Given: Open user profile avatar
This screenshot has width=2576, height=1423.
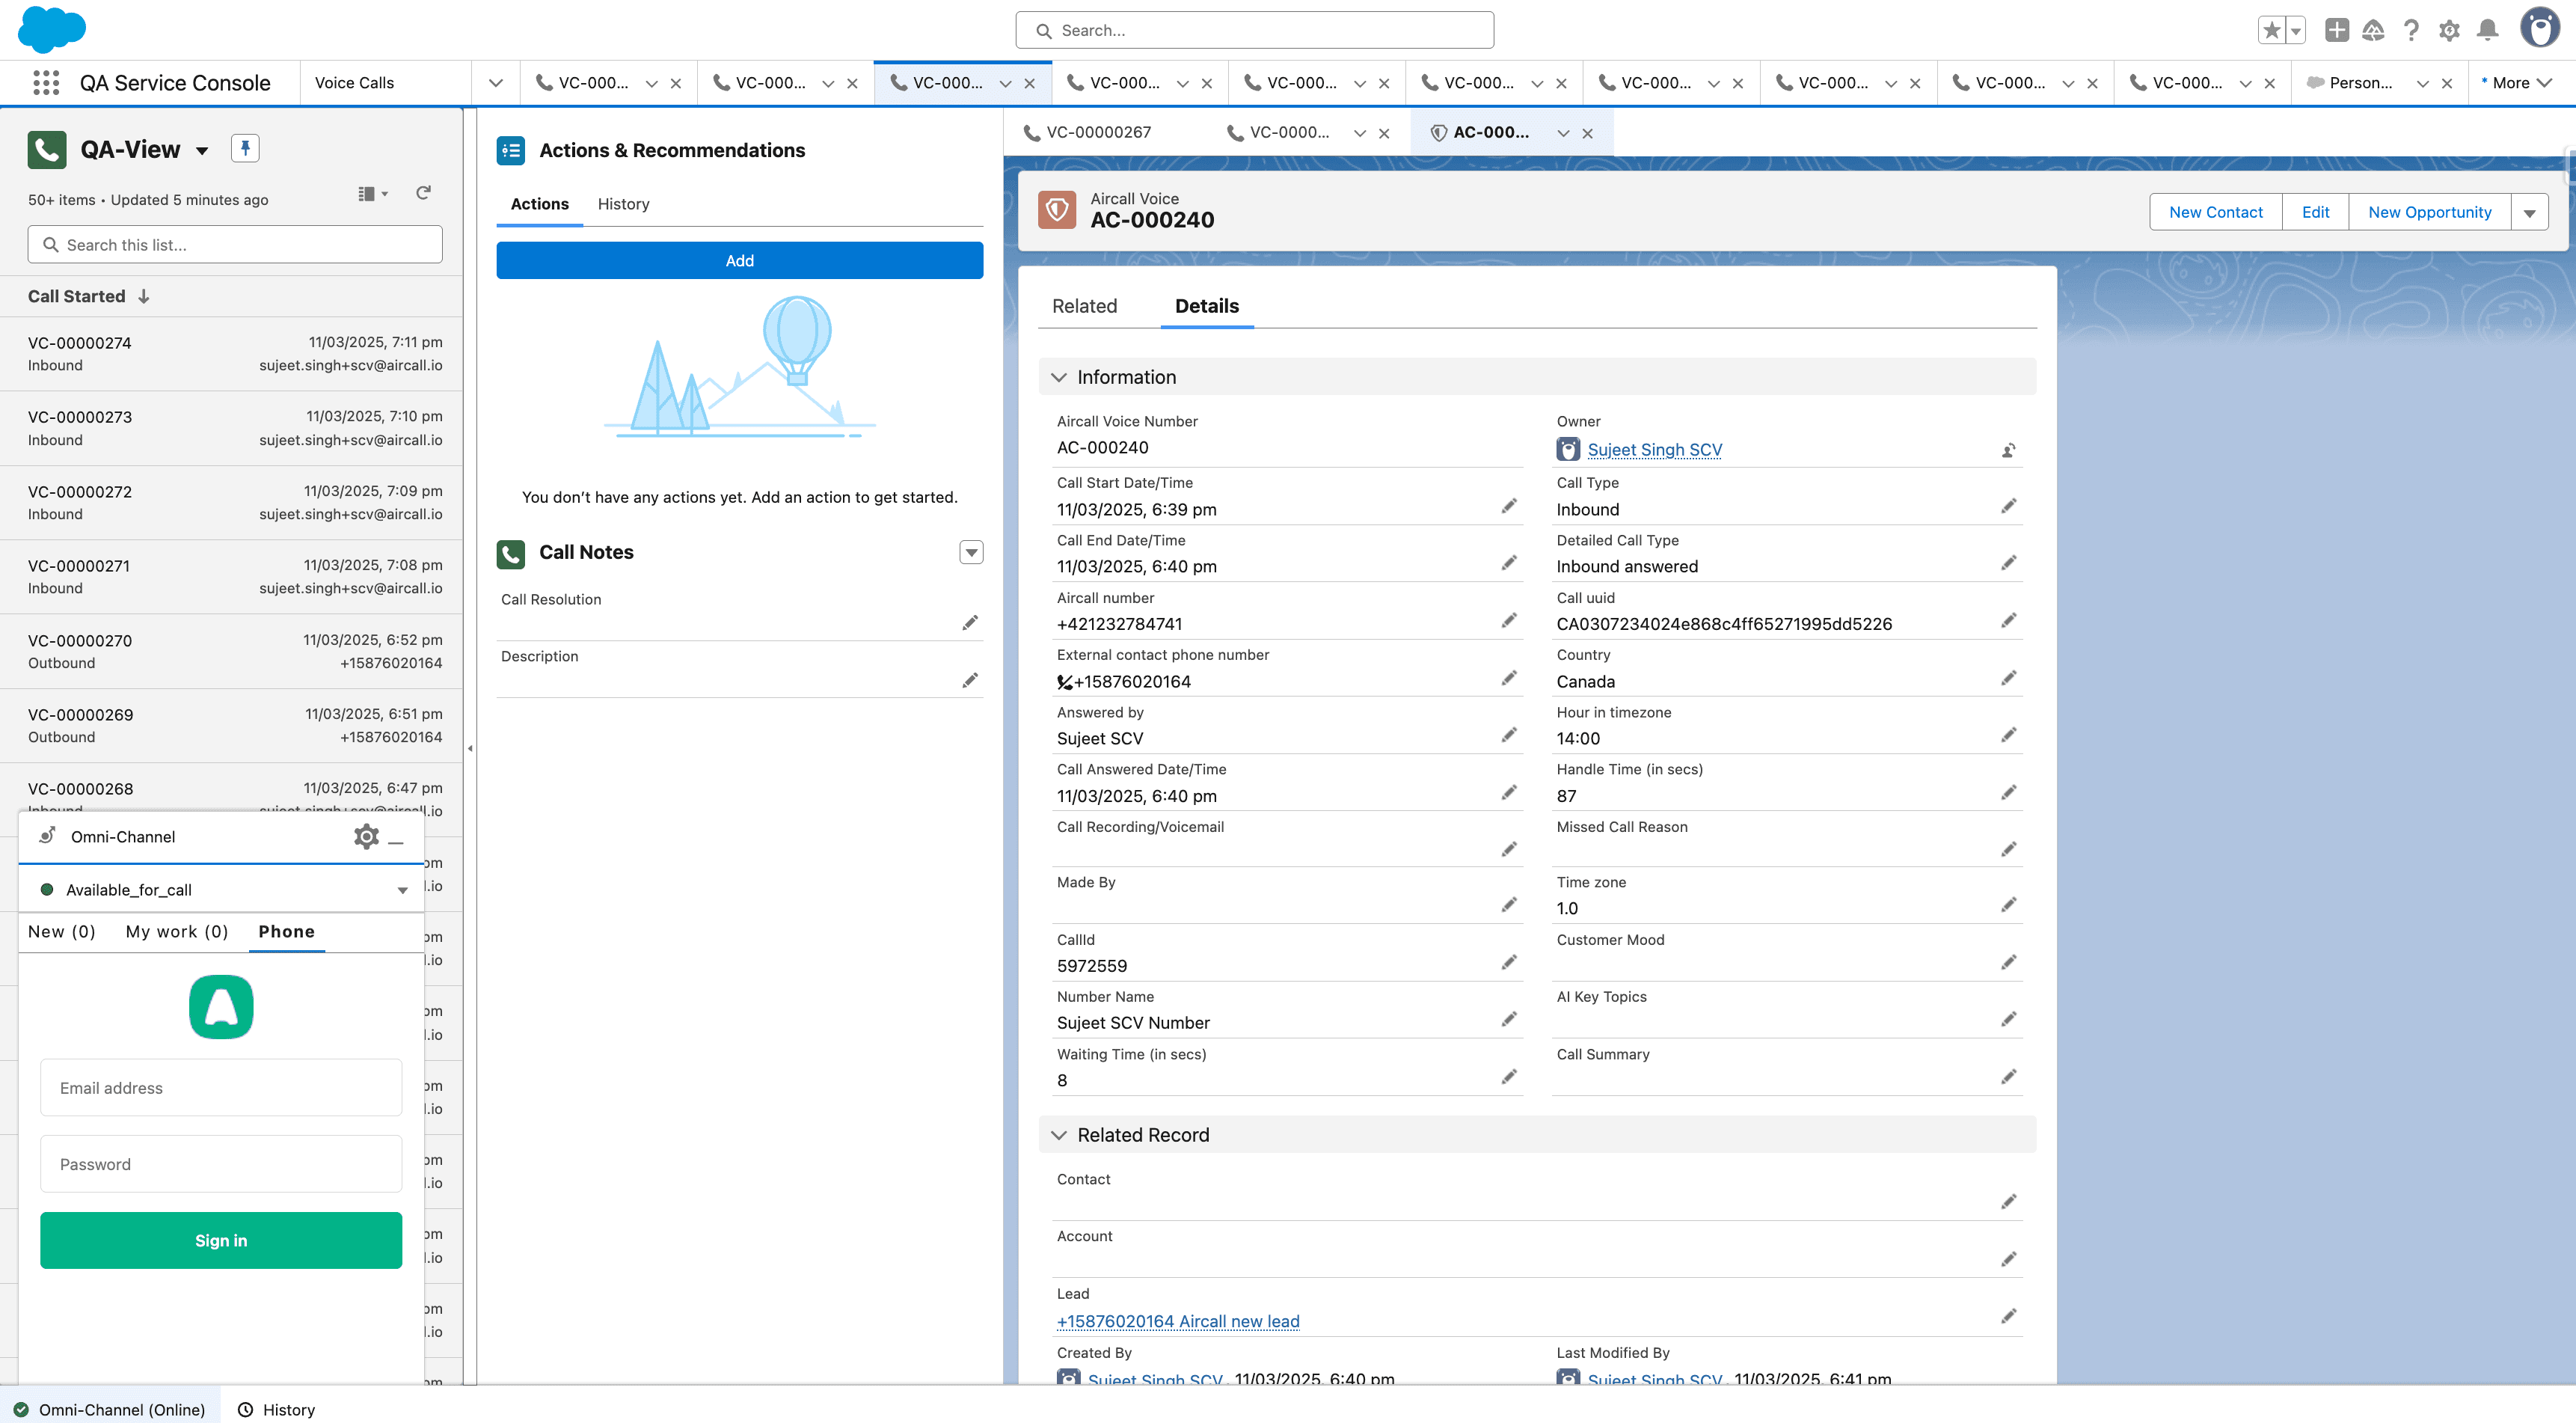Looking at the screenshot, I should pos(2540,28).
